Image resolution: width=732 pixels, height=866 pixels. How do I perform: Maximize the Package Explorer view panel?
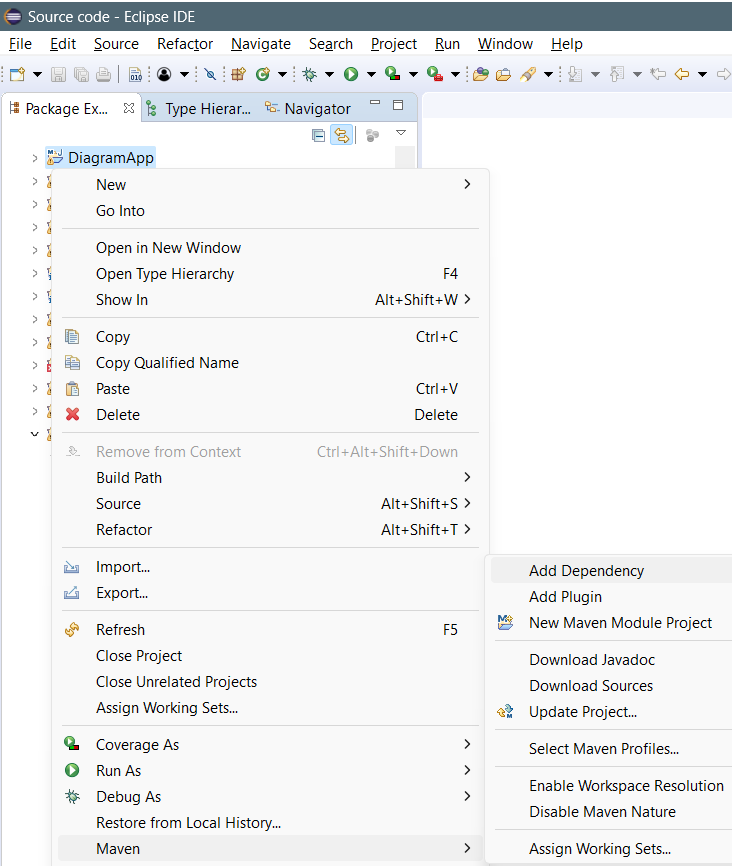coord(398,105)
